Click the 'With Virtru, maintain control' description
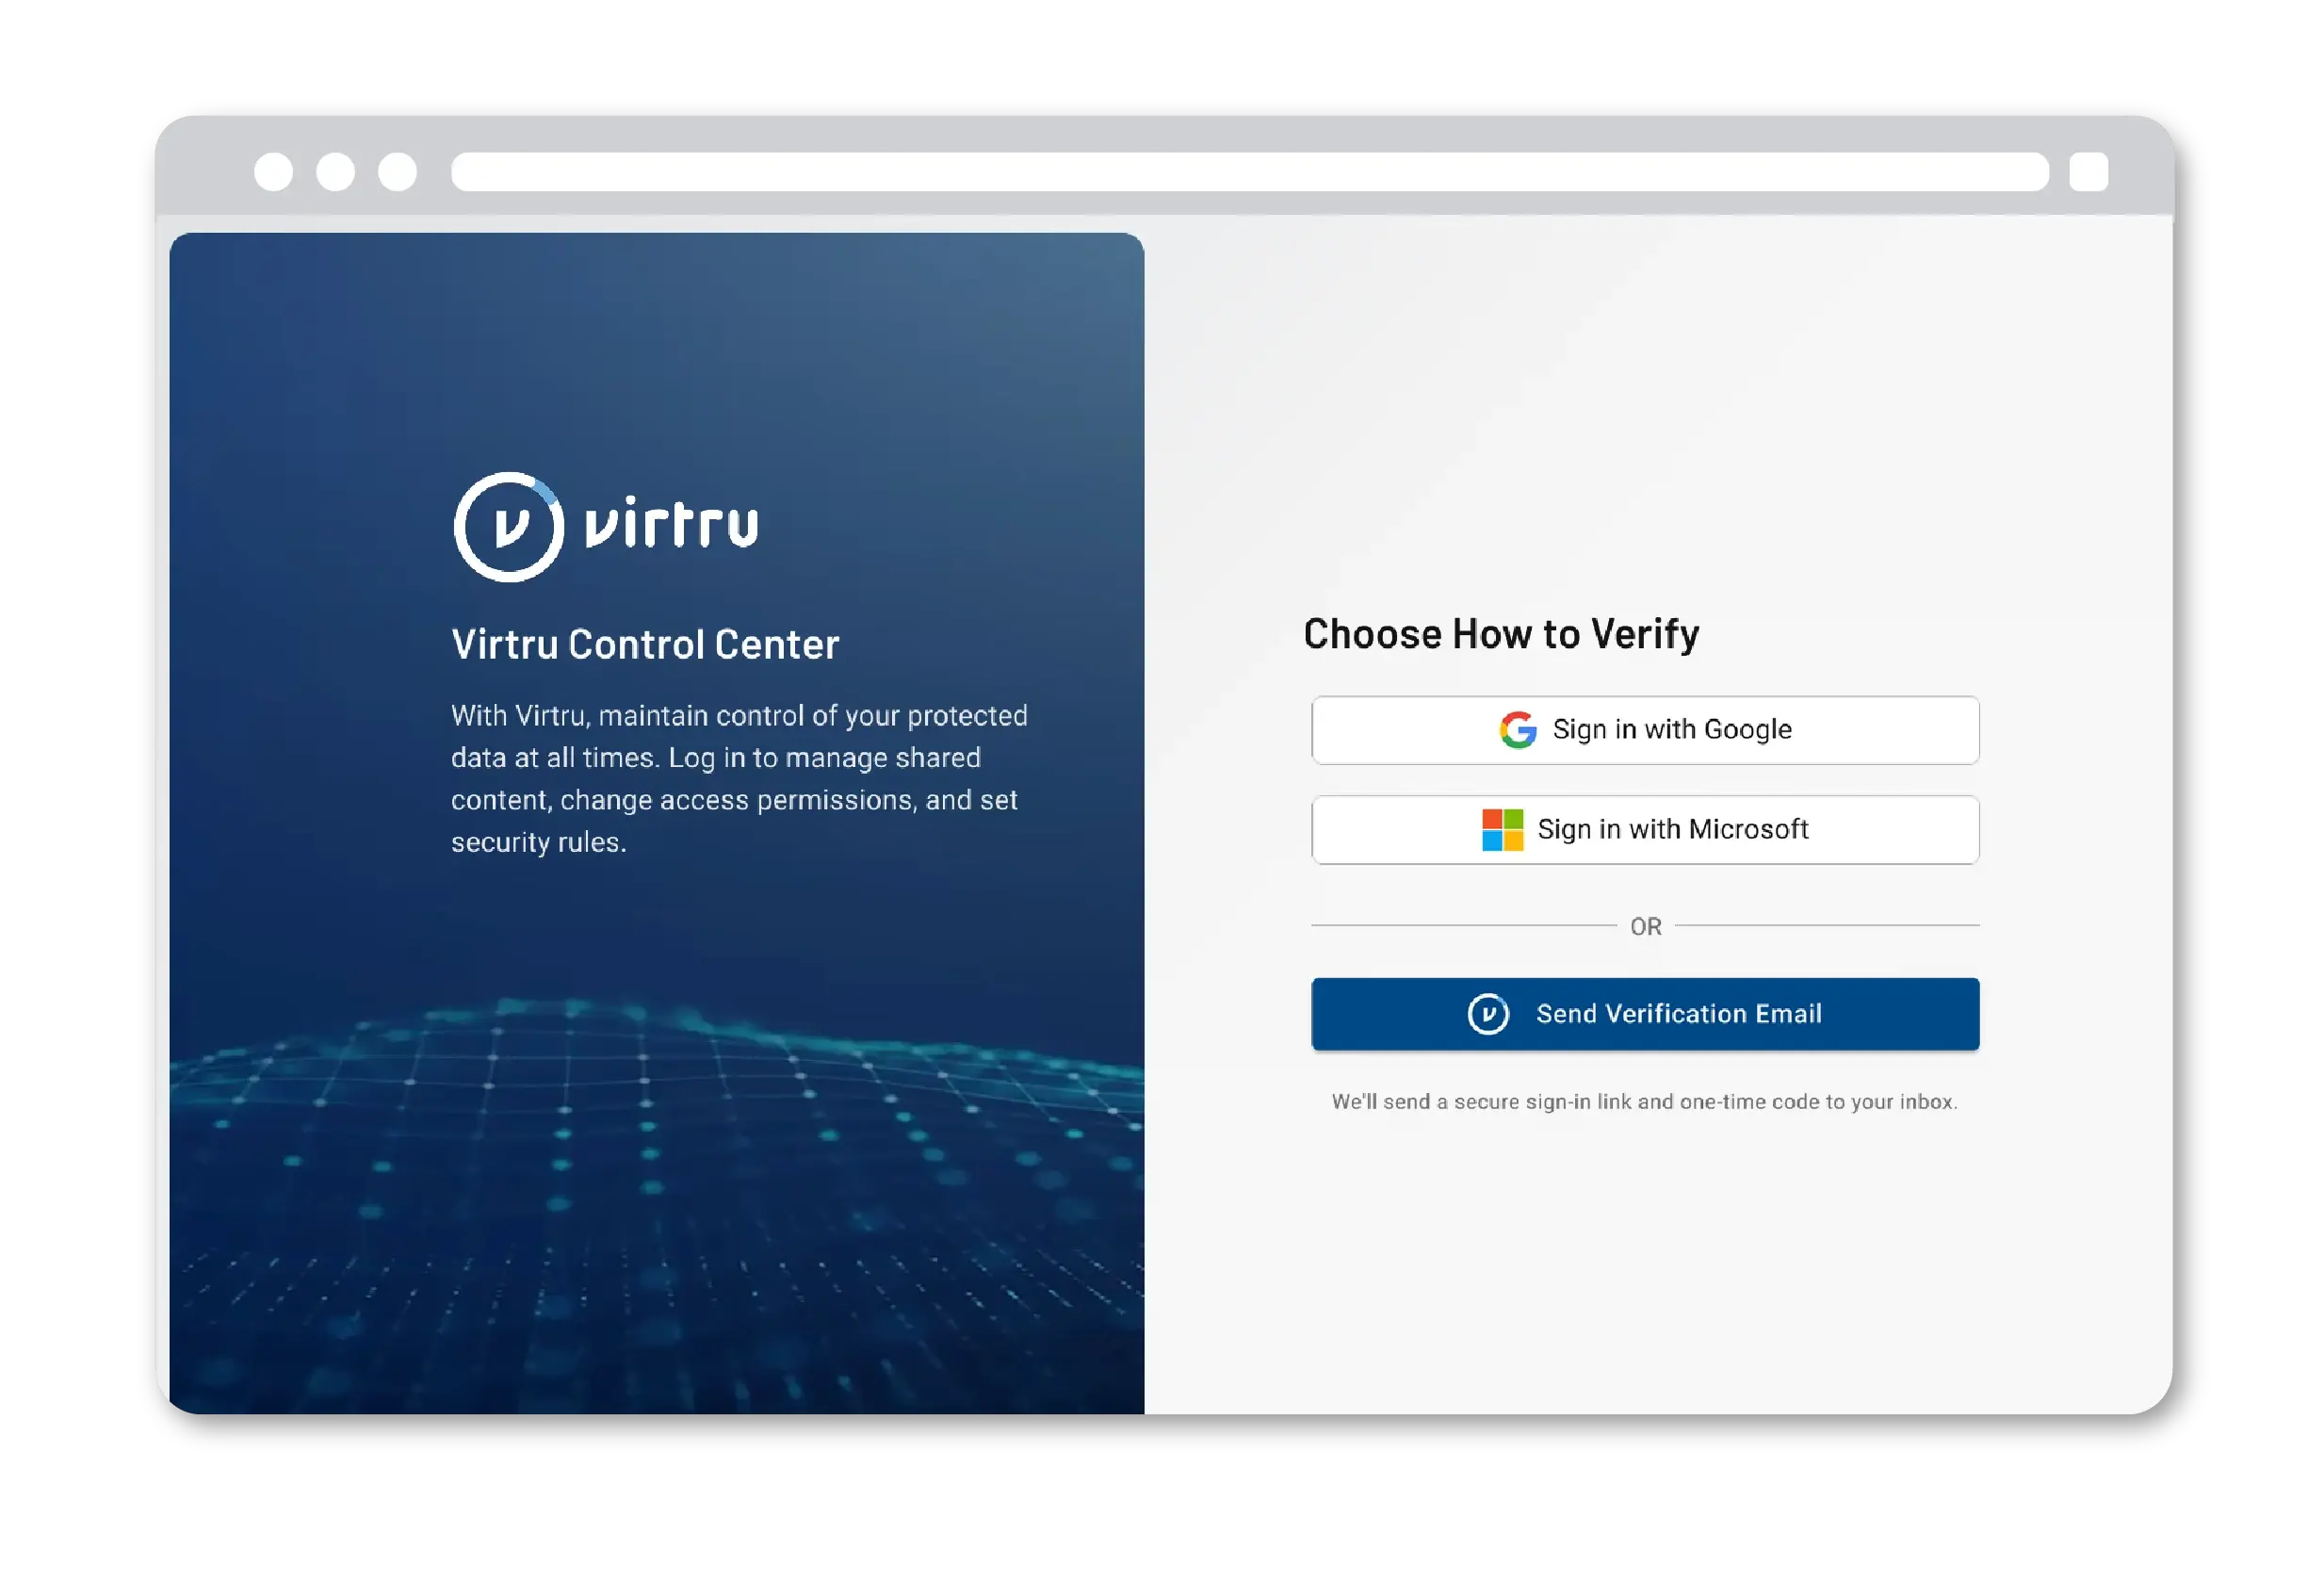This screenshot has width=2324, height=1583. pyautogui.click(x=739, y=778)
